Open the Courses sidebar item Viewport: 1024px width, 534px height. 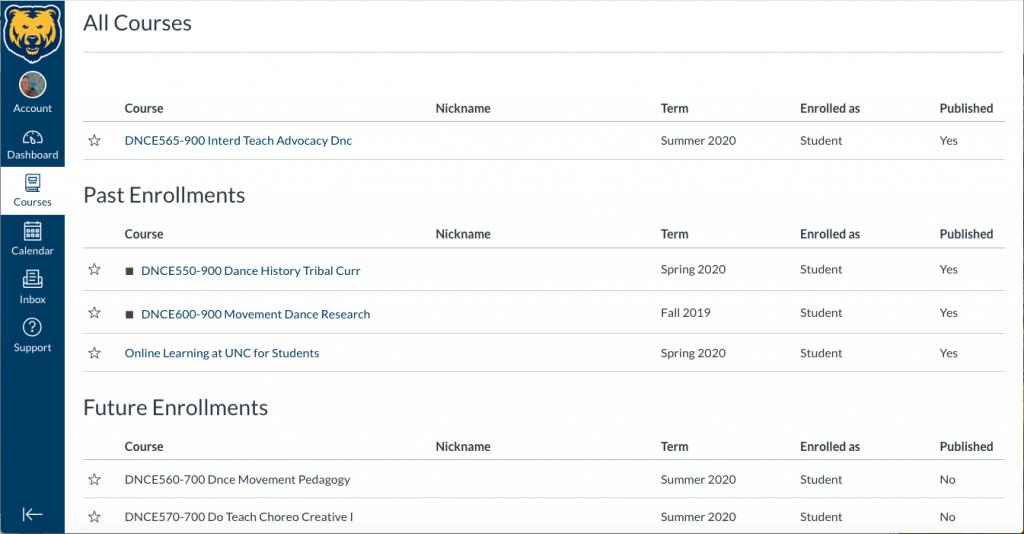point(33,191)
